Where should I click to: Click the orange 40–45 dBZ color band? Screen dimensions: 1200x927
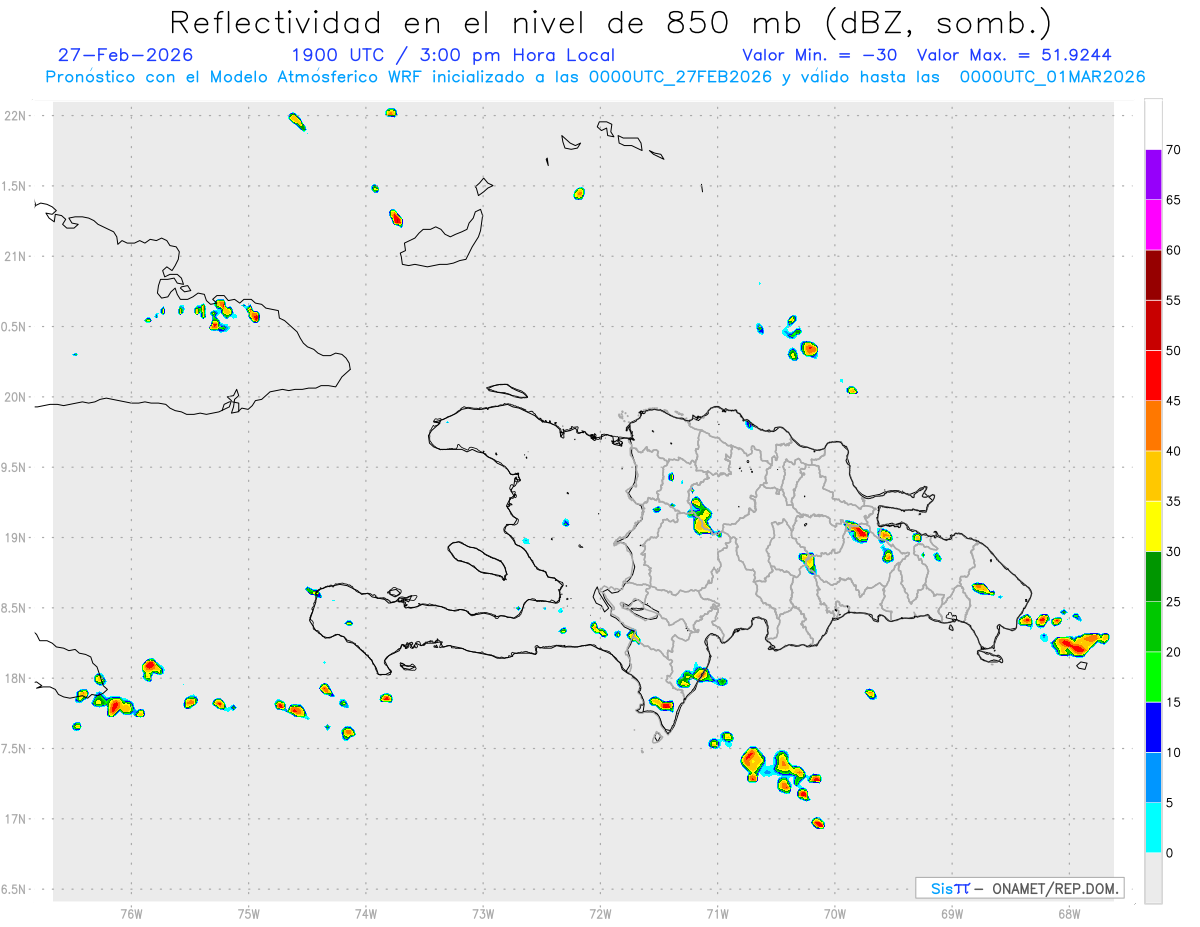coord(1153,426)
